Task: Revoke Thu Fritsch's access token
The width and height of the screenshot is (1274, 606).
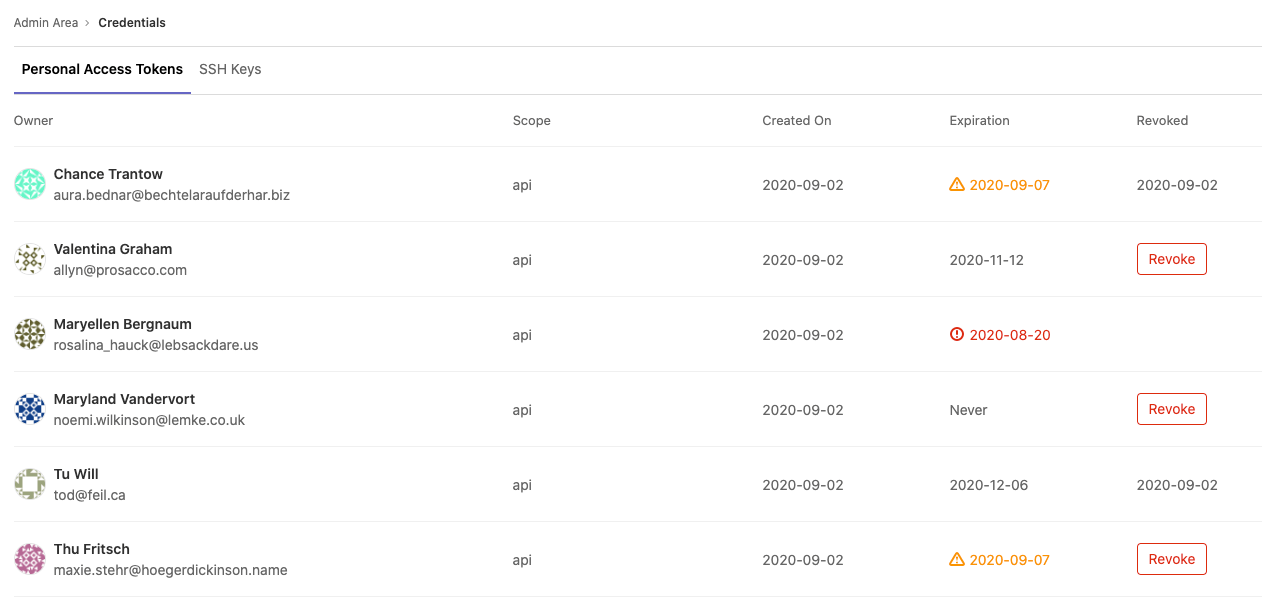Action: pyautogui.click(x=1171, y=558)
